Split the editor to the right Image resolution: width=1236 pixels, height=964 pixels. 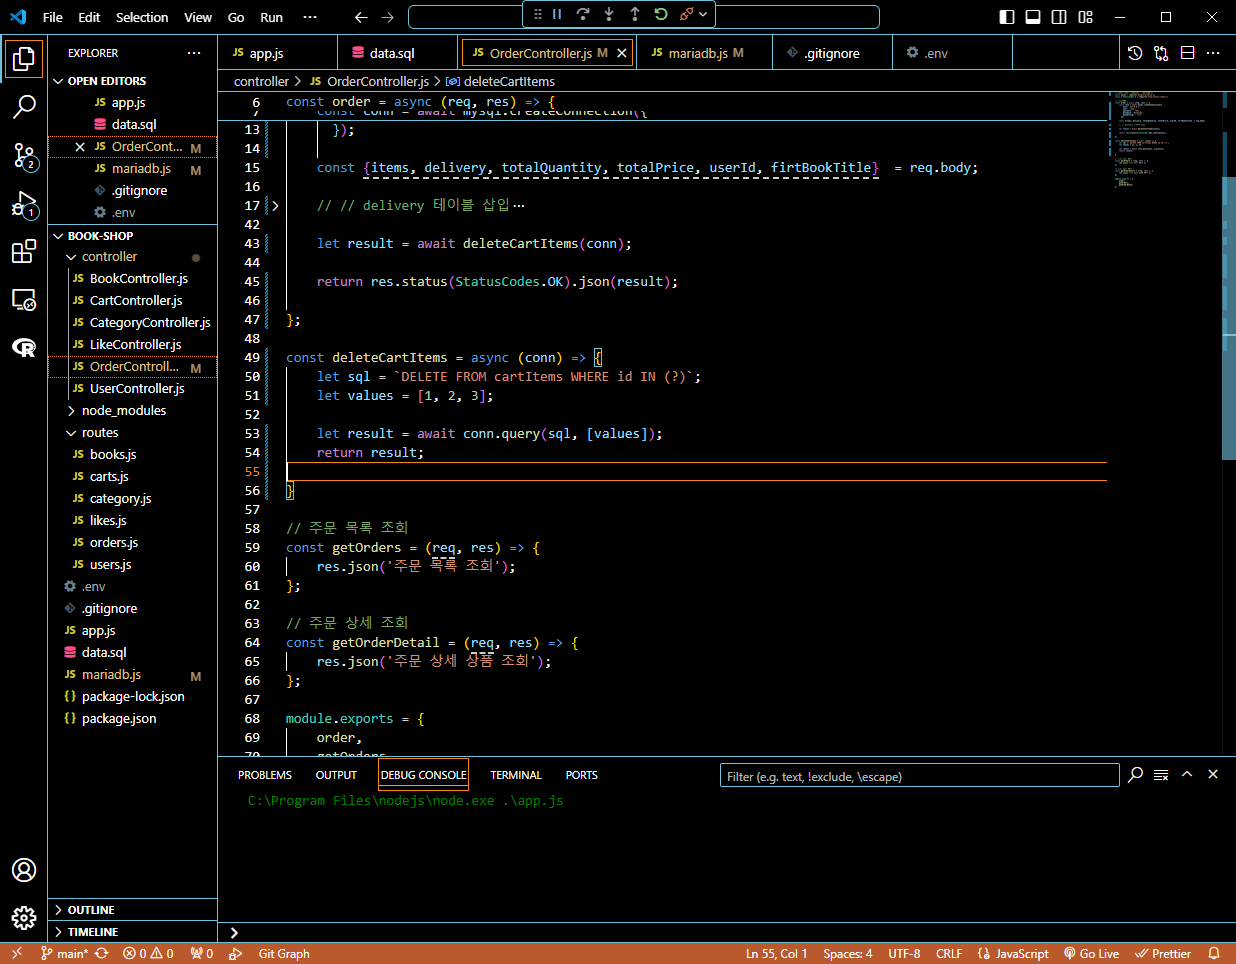(1188, 53)
